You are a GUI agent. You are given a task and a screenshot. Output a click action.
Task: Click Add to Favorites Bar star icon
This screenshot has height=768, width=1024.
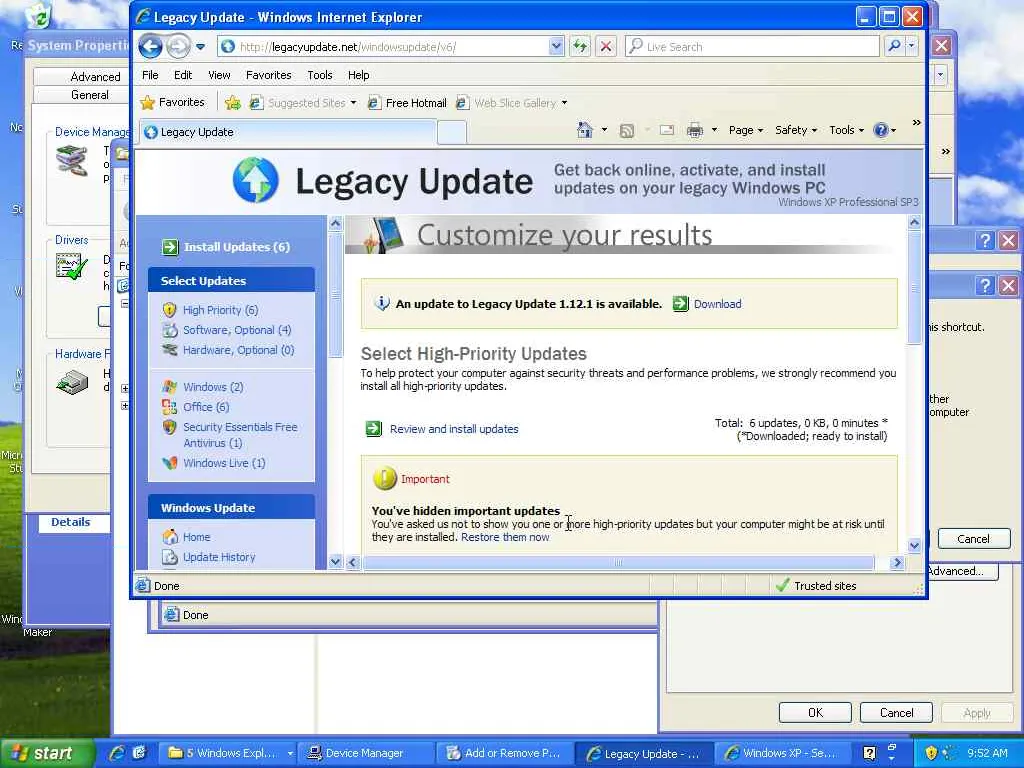(232, 103)
